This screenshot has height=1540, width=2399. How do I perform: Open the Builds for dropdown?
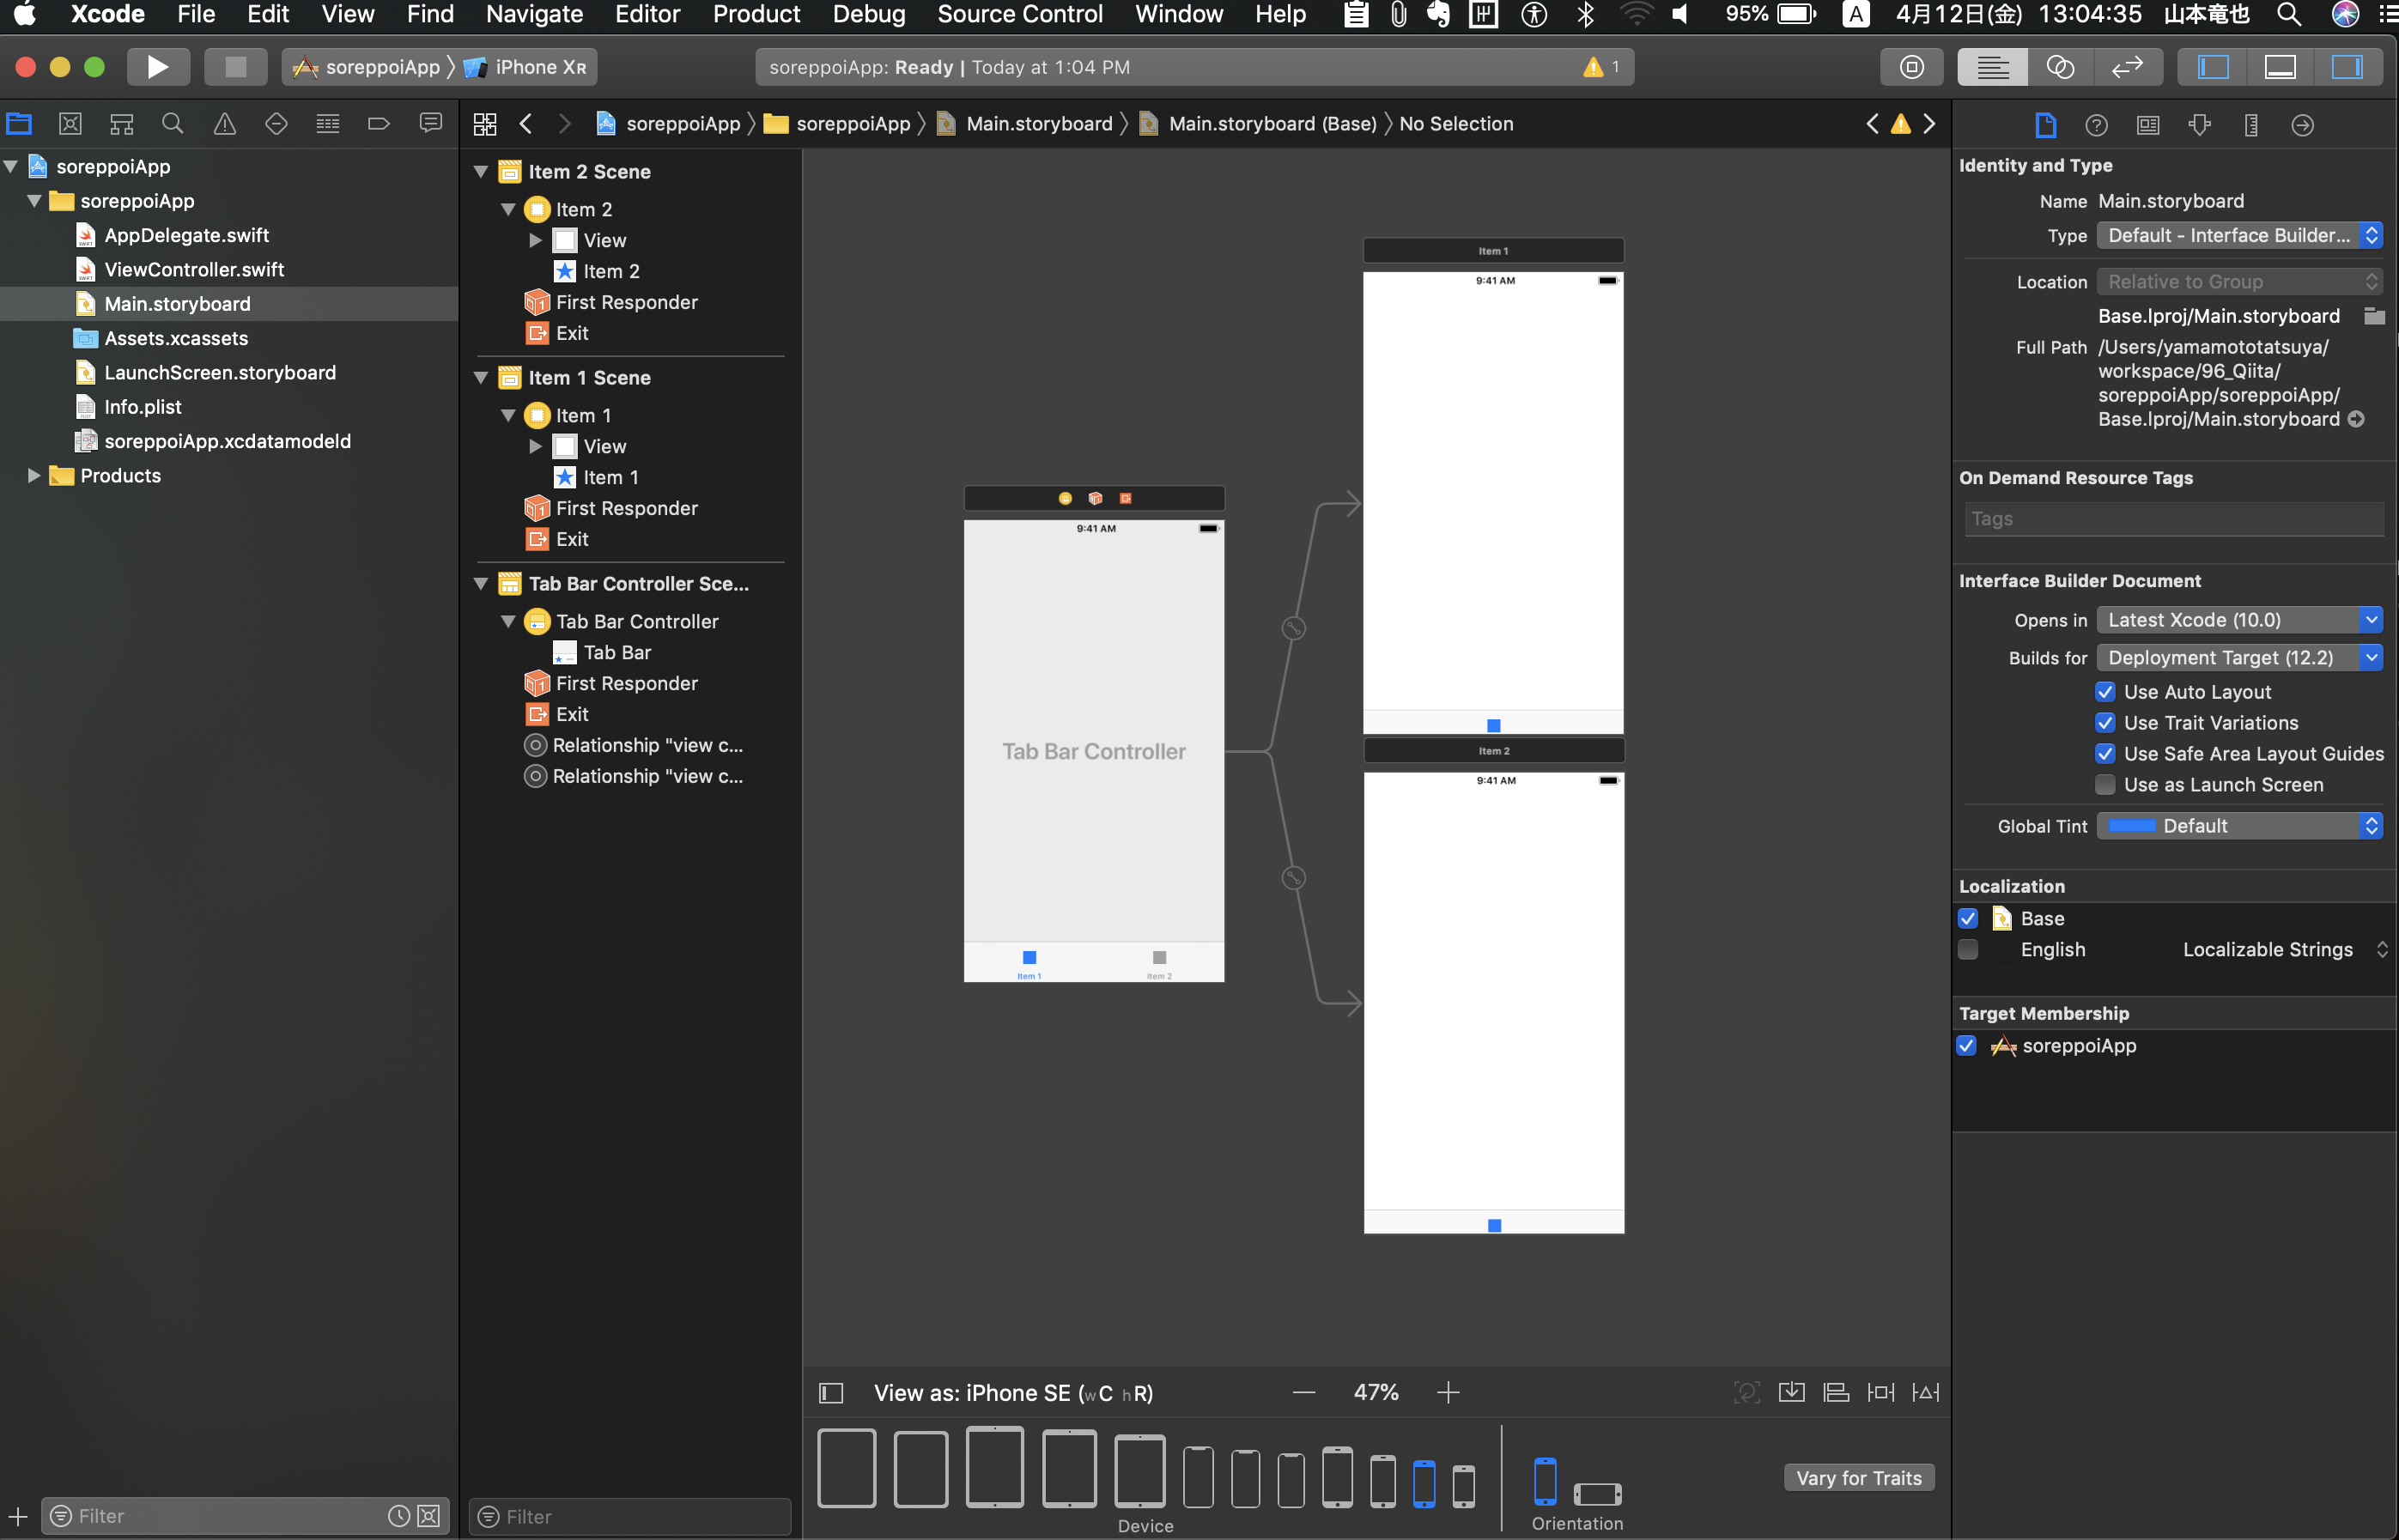pyautogui.click(x=2239, y=658)
